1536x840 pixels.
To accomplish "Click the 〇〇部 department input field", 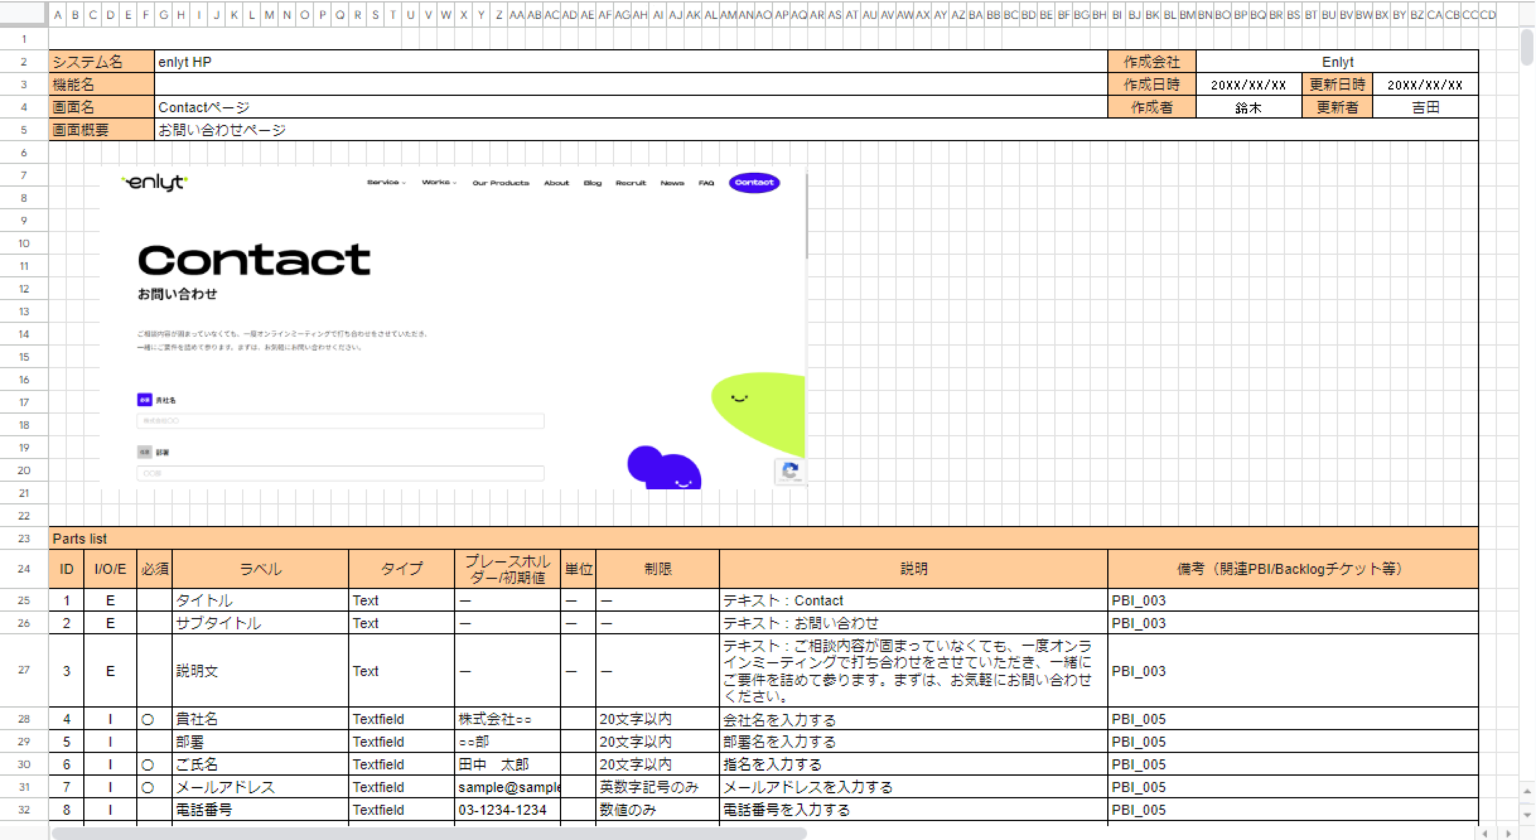I will click(340, 473).
